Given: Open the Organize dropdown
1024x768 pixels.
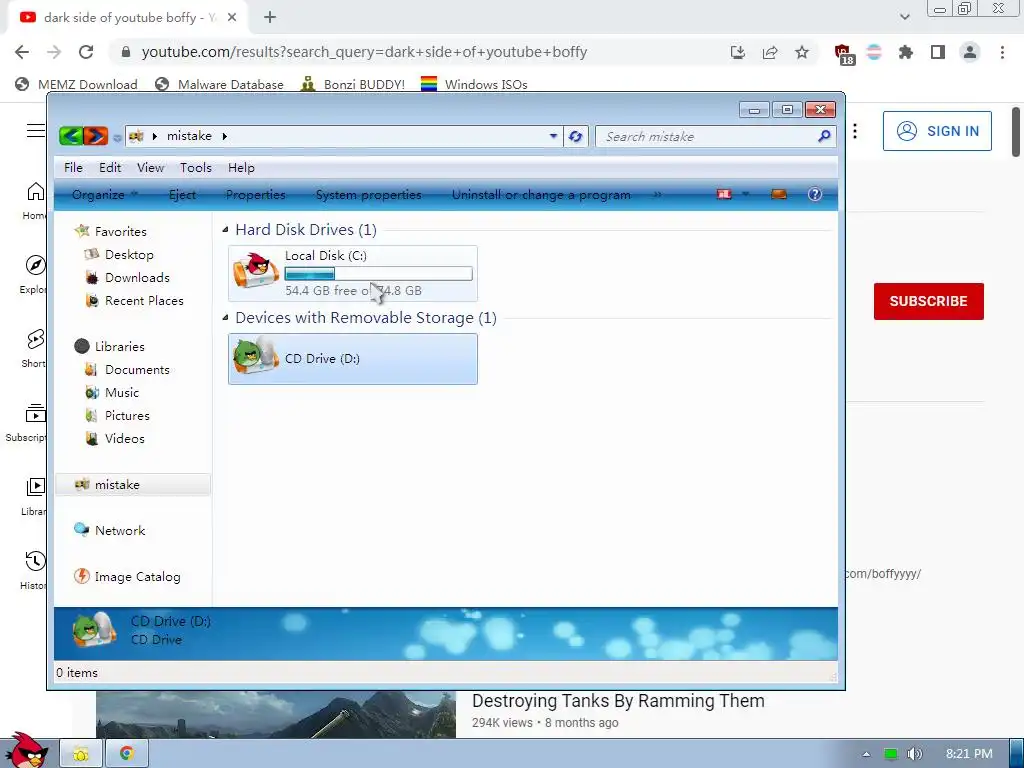Looking at the screenshot, I should click(x=104, y=195).
